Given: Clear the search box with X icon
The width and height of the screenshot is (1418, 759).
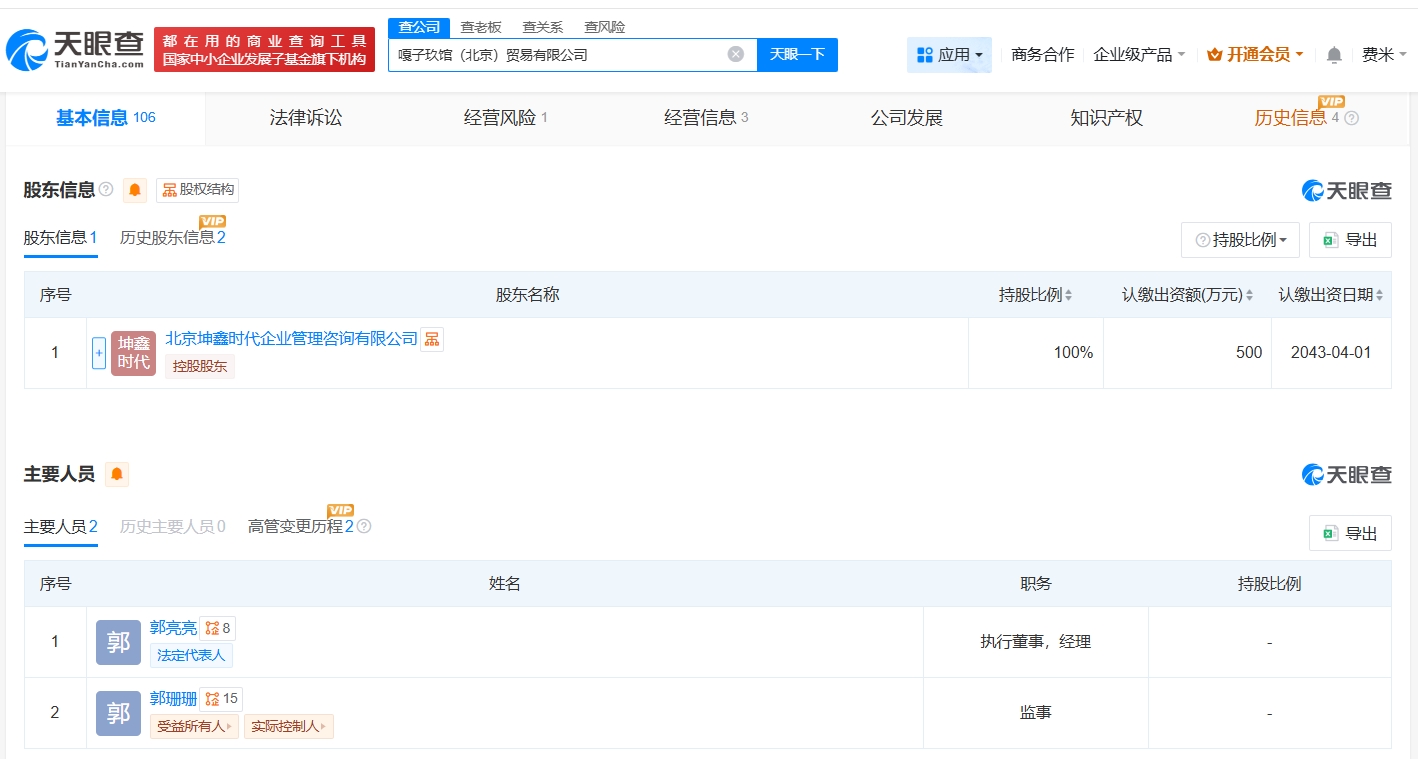Looking at the screenshot, I should point(736,54).
